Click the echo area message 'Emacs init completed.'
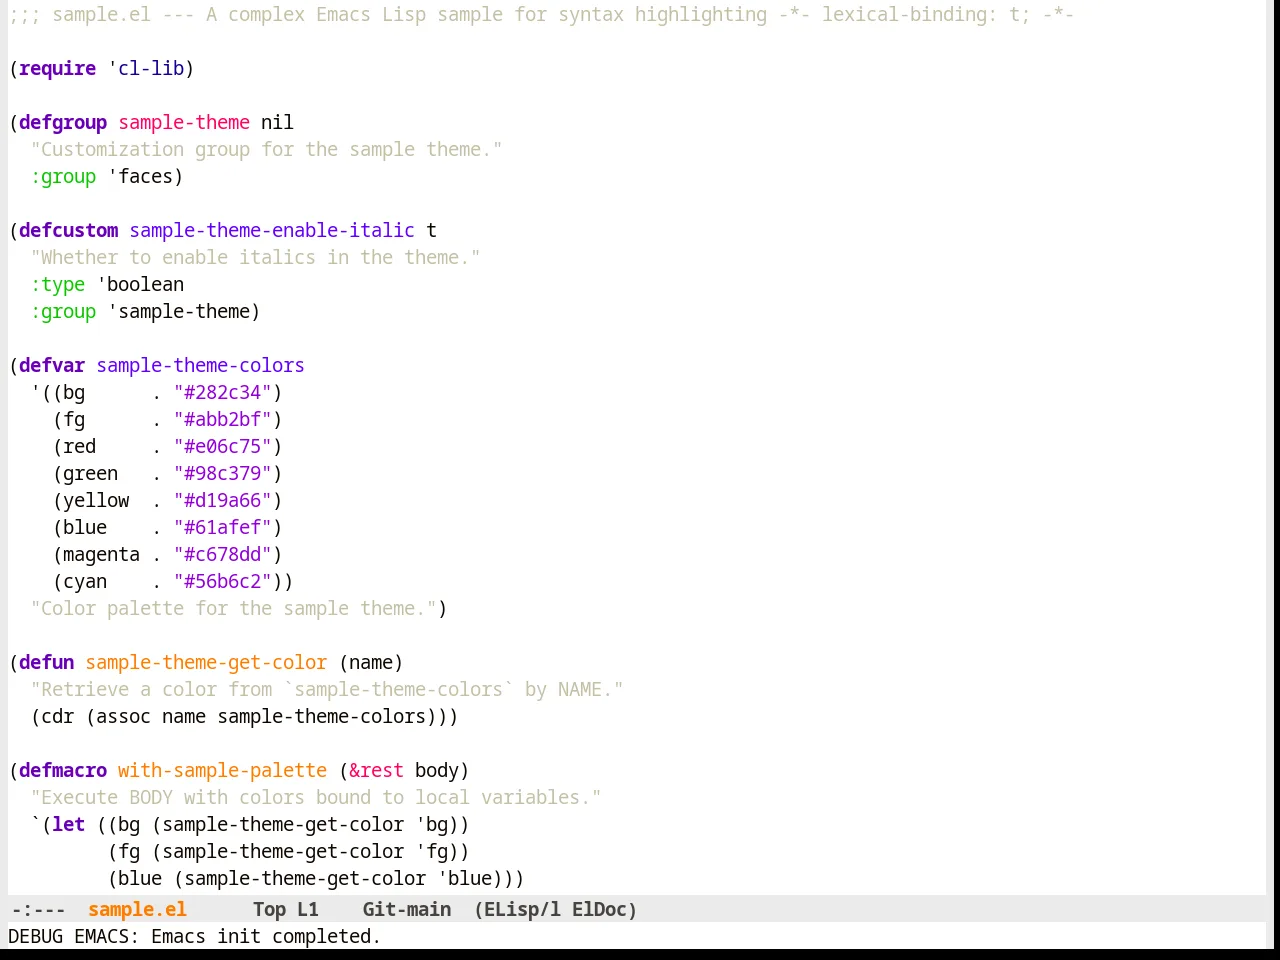 point(266,936)
